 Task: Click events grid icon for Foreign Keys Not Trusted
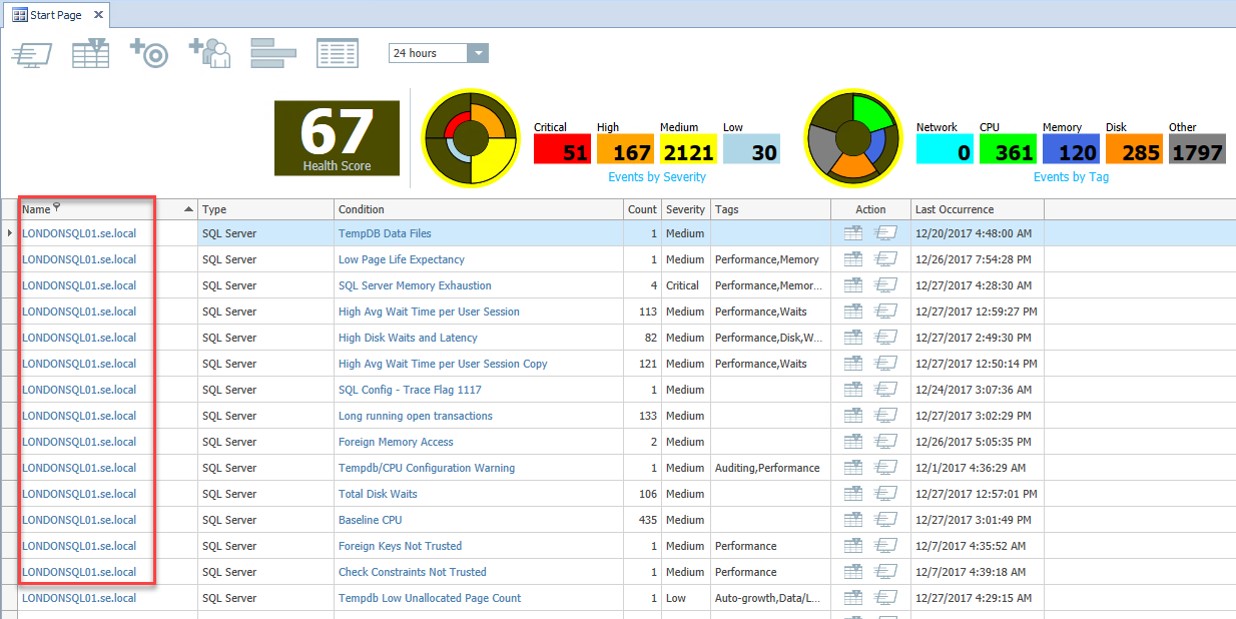[853, 545]
